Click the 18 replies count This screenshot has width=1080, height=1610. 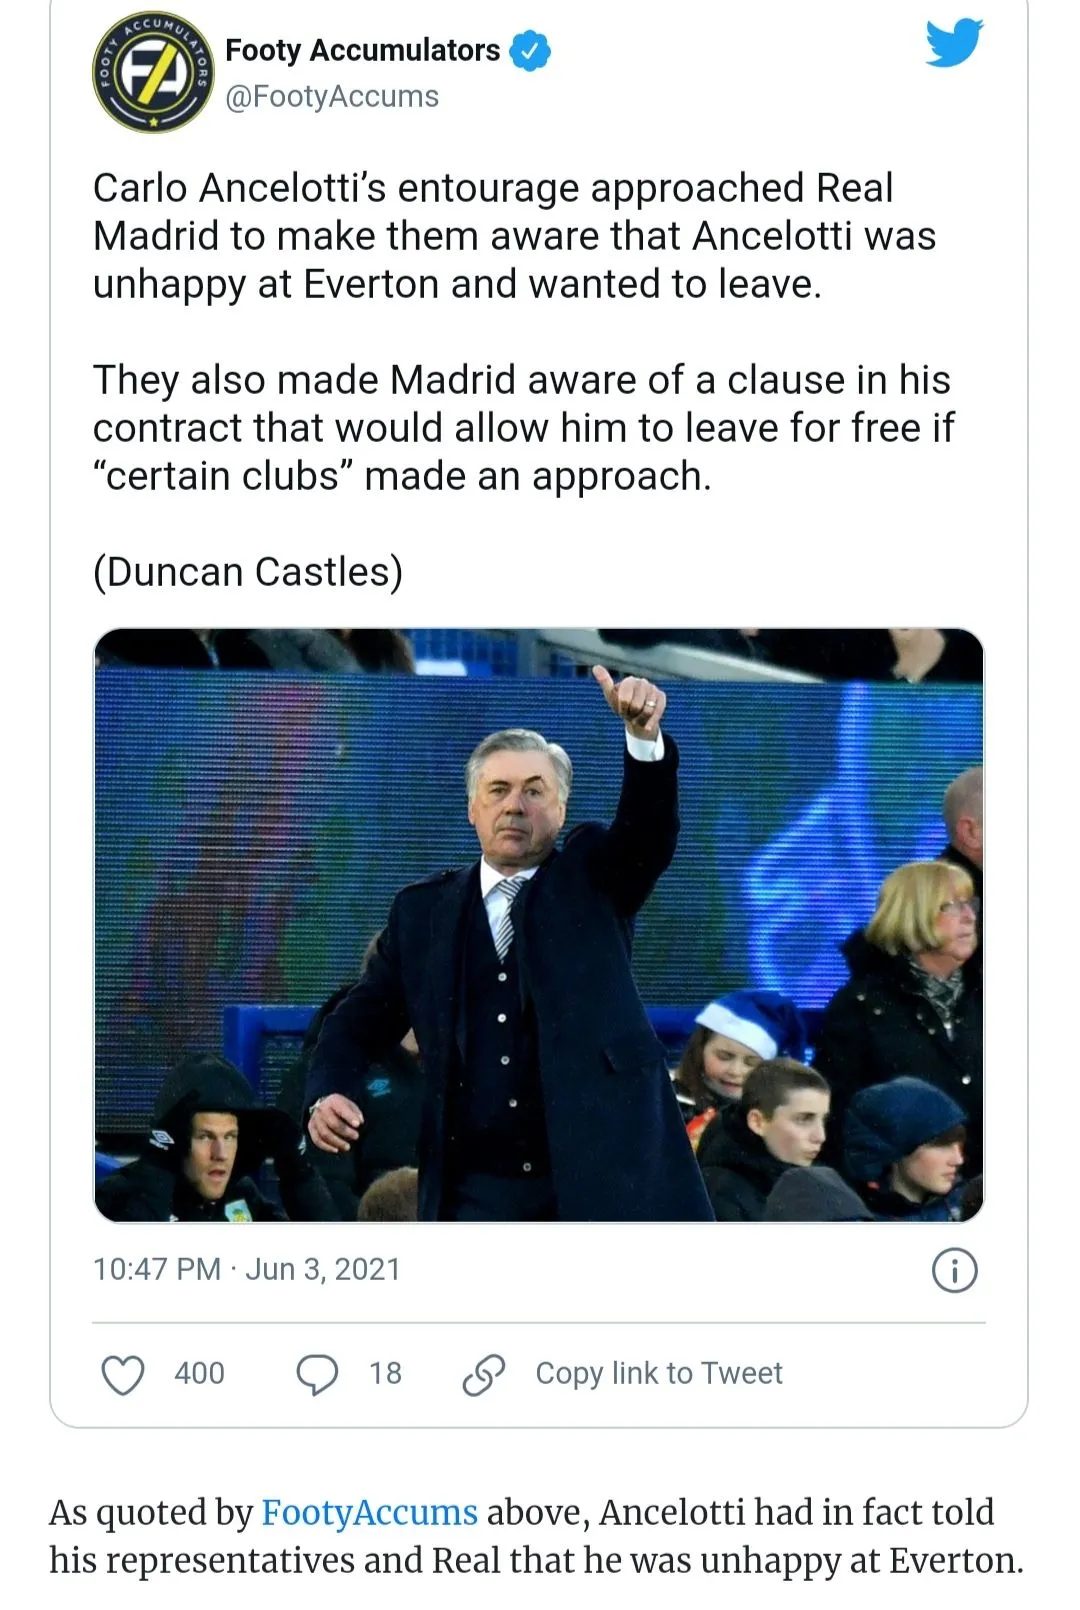[x=385, y=1374]
